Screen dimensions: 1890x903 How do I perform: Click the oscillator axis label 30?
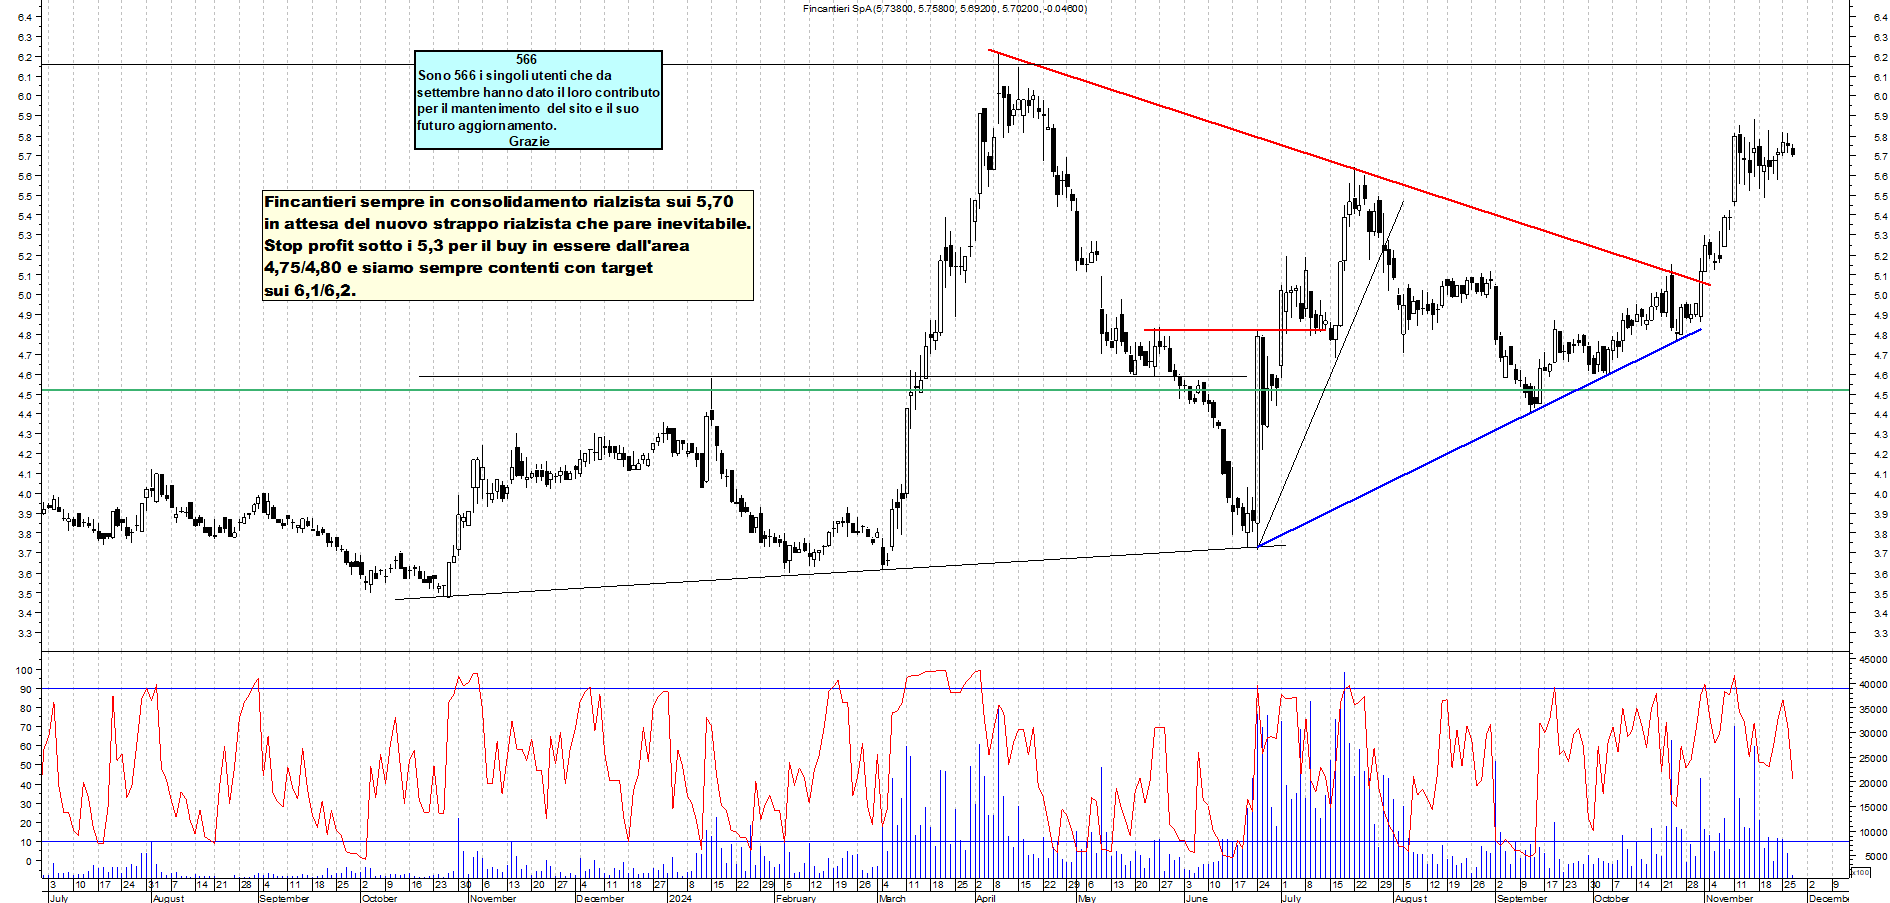pyautogui.click(x=27, y=804)
